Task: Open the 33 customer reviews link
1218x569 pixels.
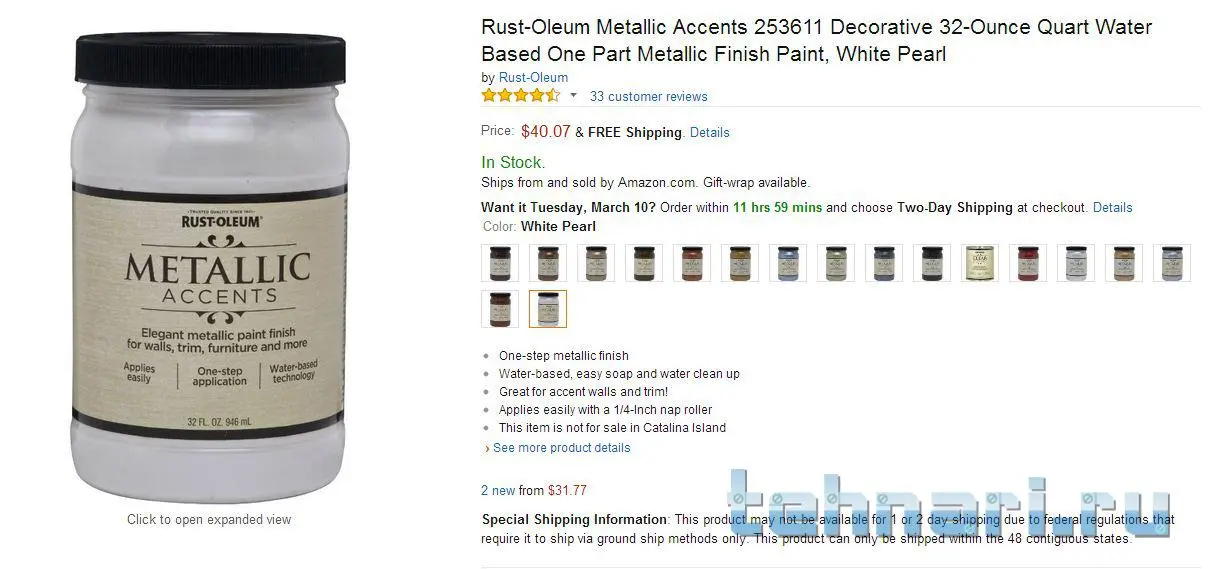Action: [648, 97]
